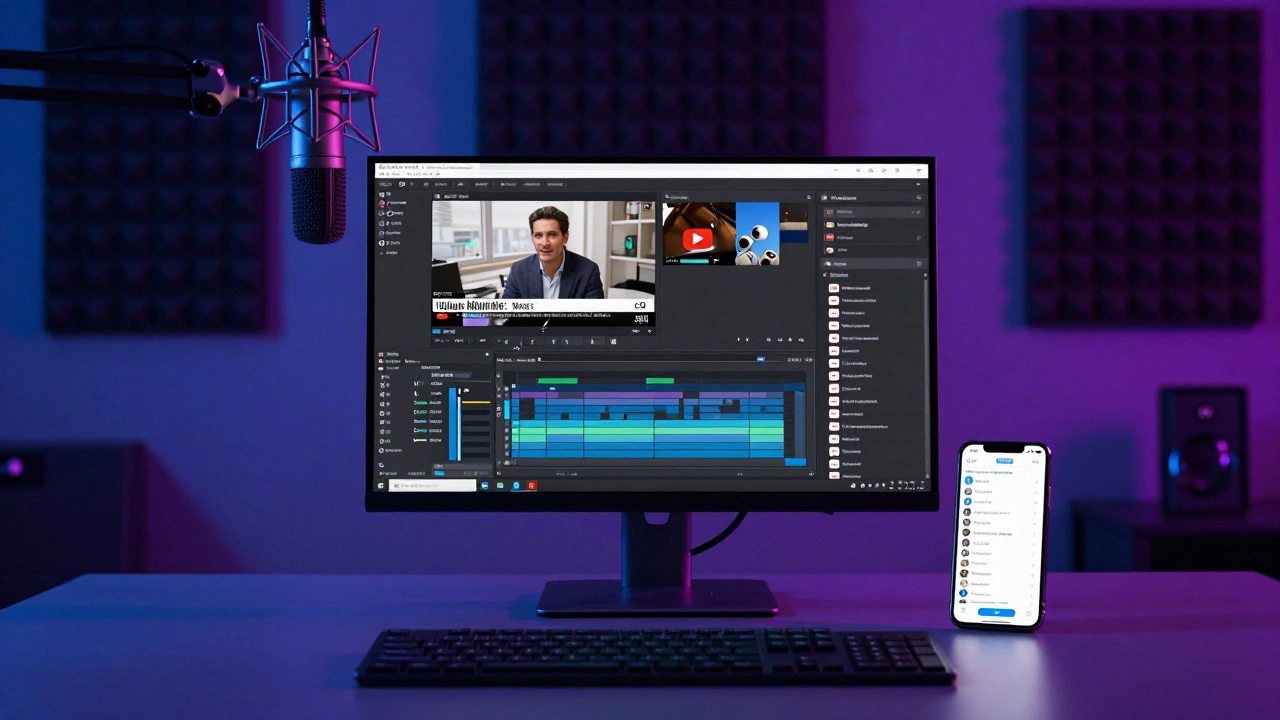
Task: Click the microphone icon in the audio mixer panel
Action: [x=465, y=390]
